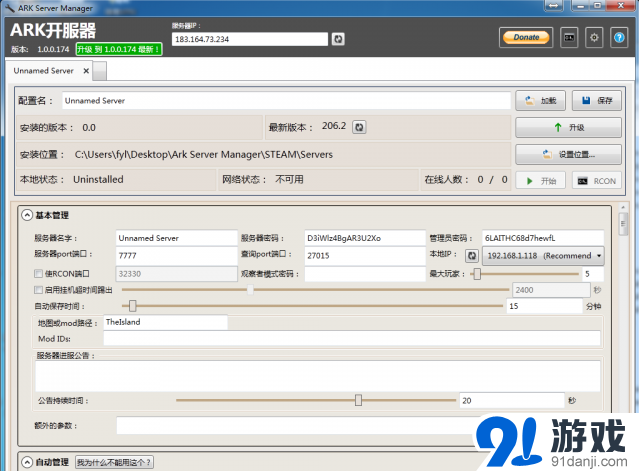Enable the 使RCON端口 checkbox
639x471 pixels.
pos(38,273)
